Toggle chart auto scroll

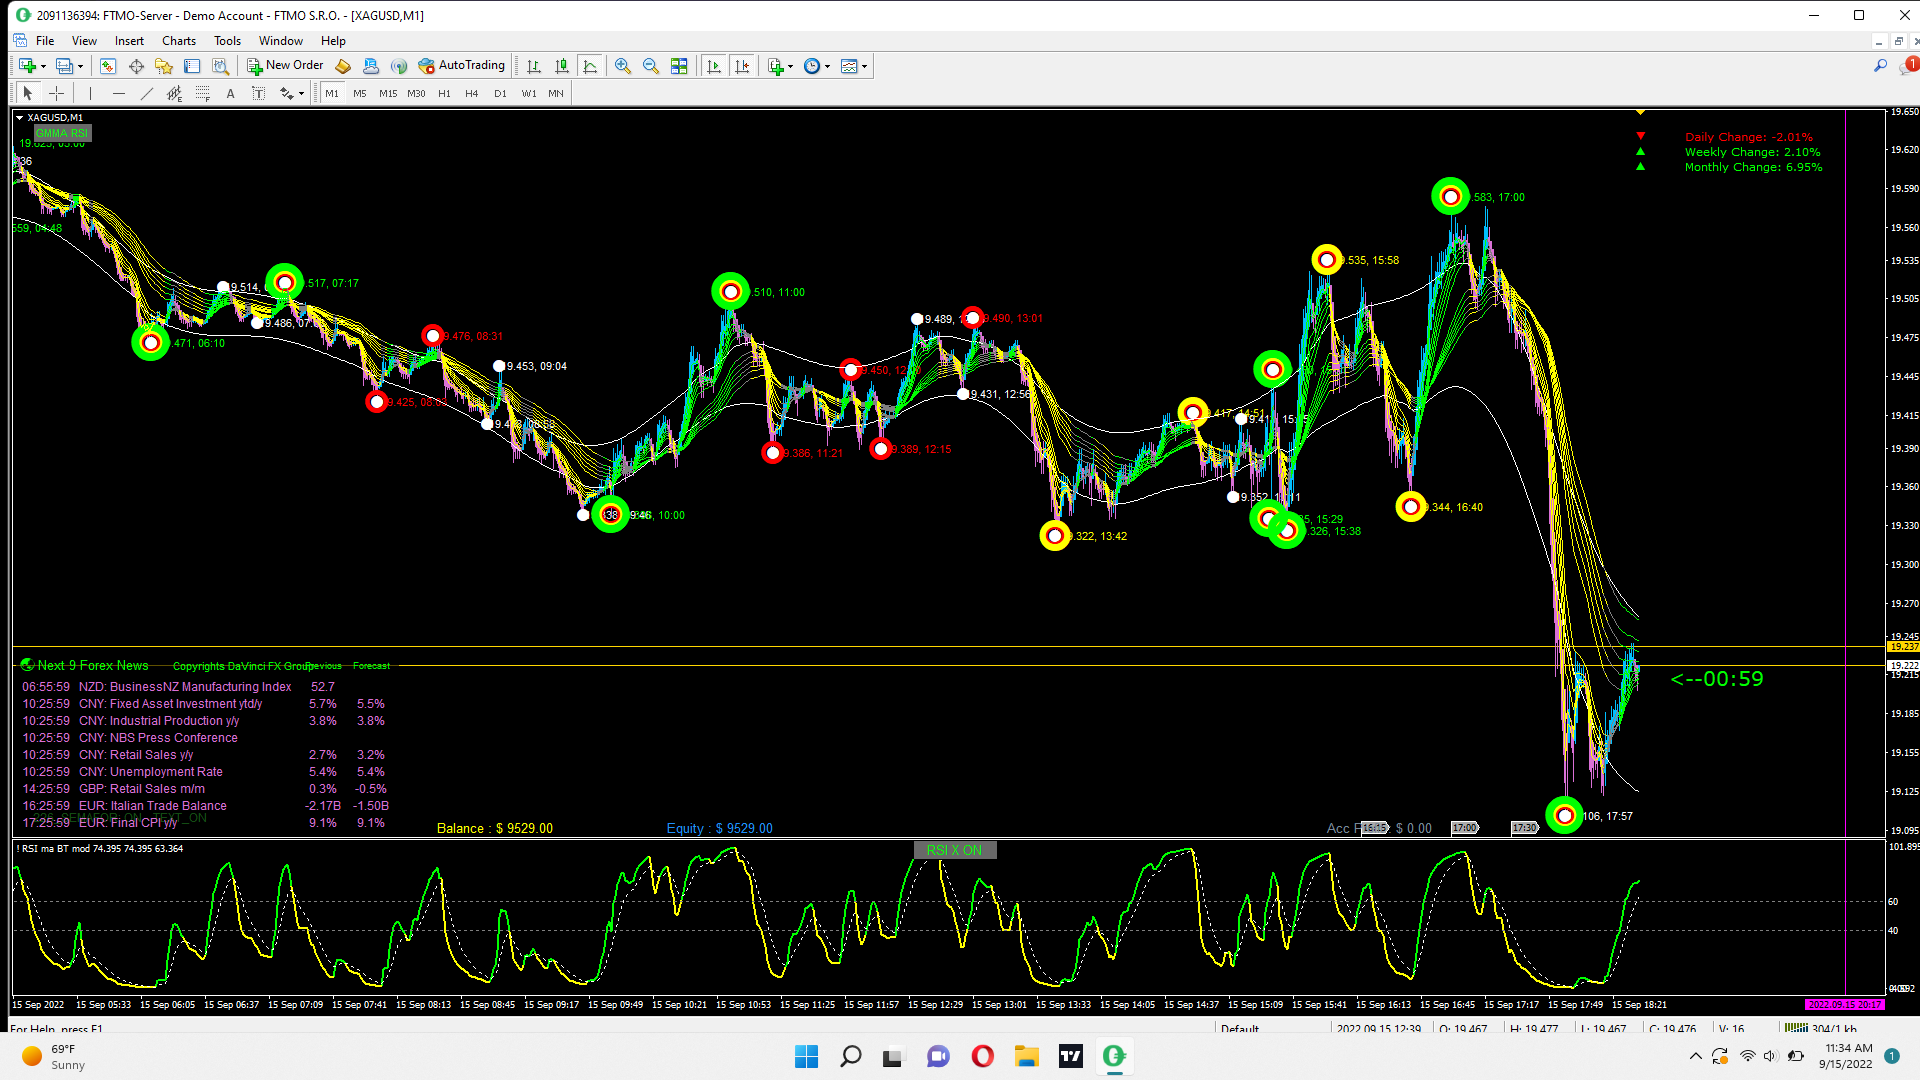pos(714,66)
